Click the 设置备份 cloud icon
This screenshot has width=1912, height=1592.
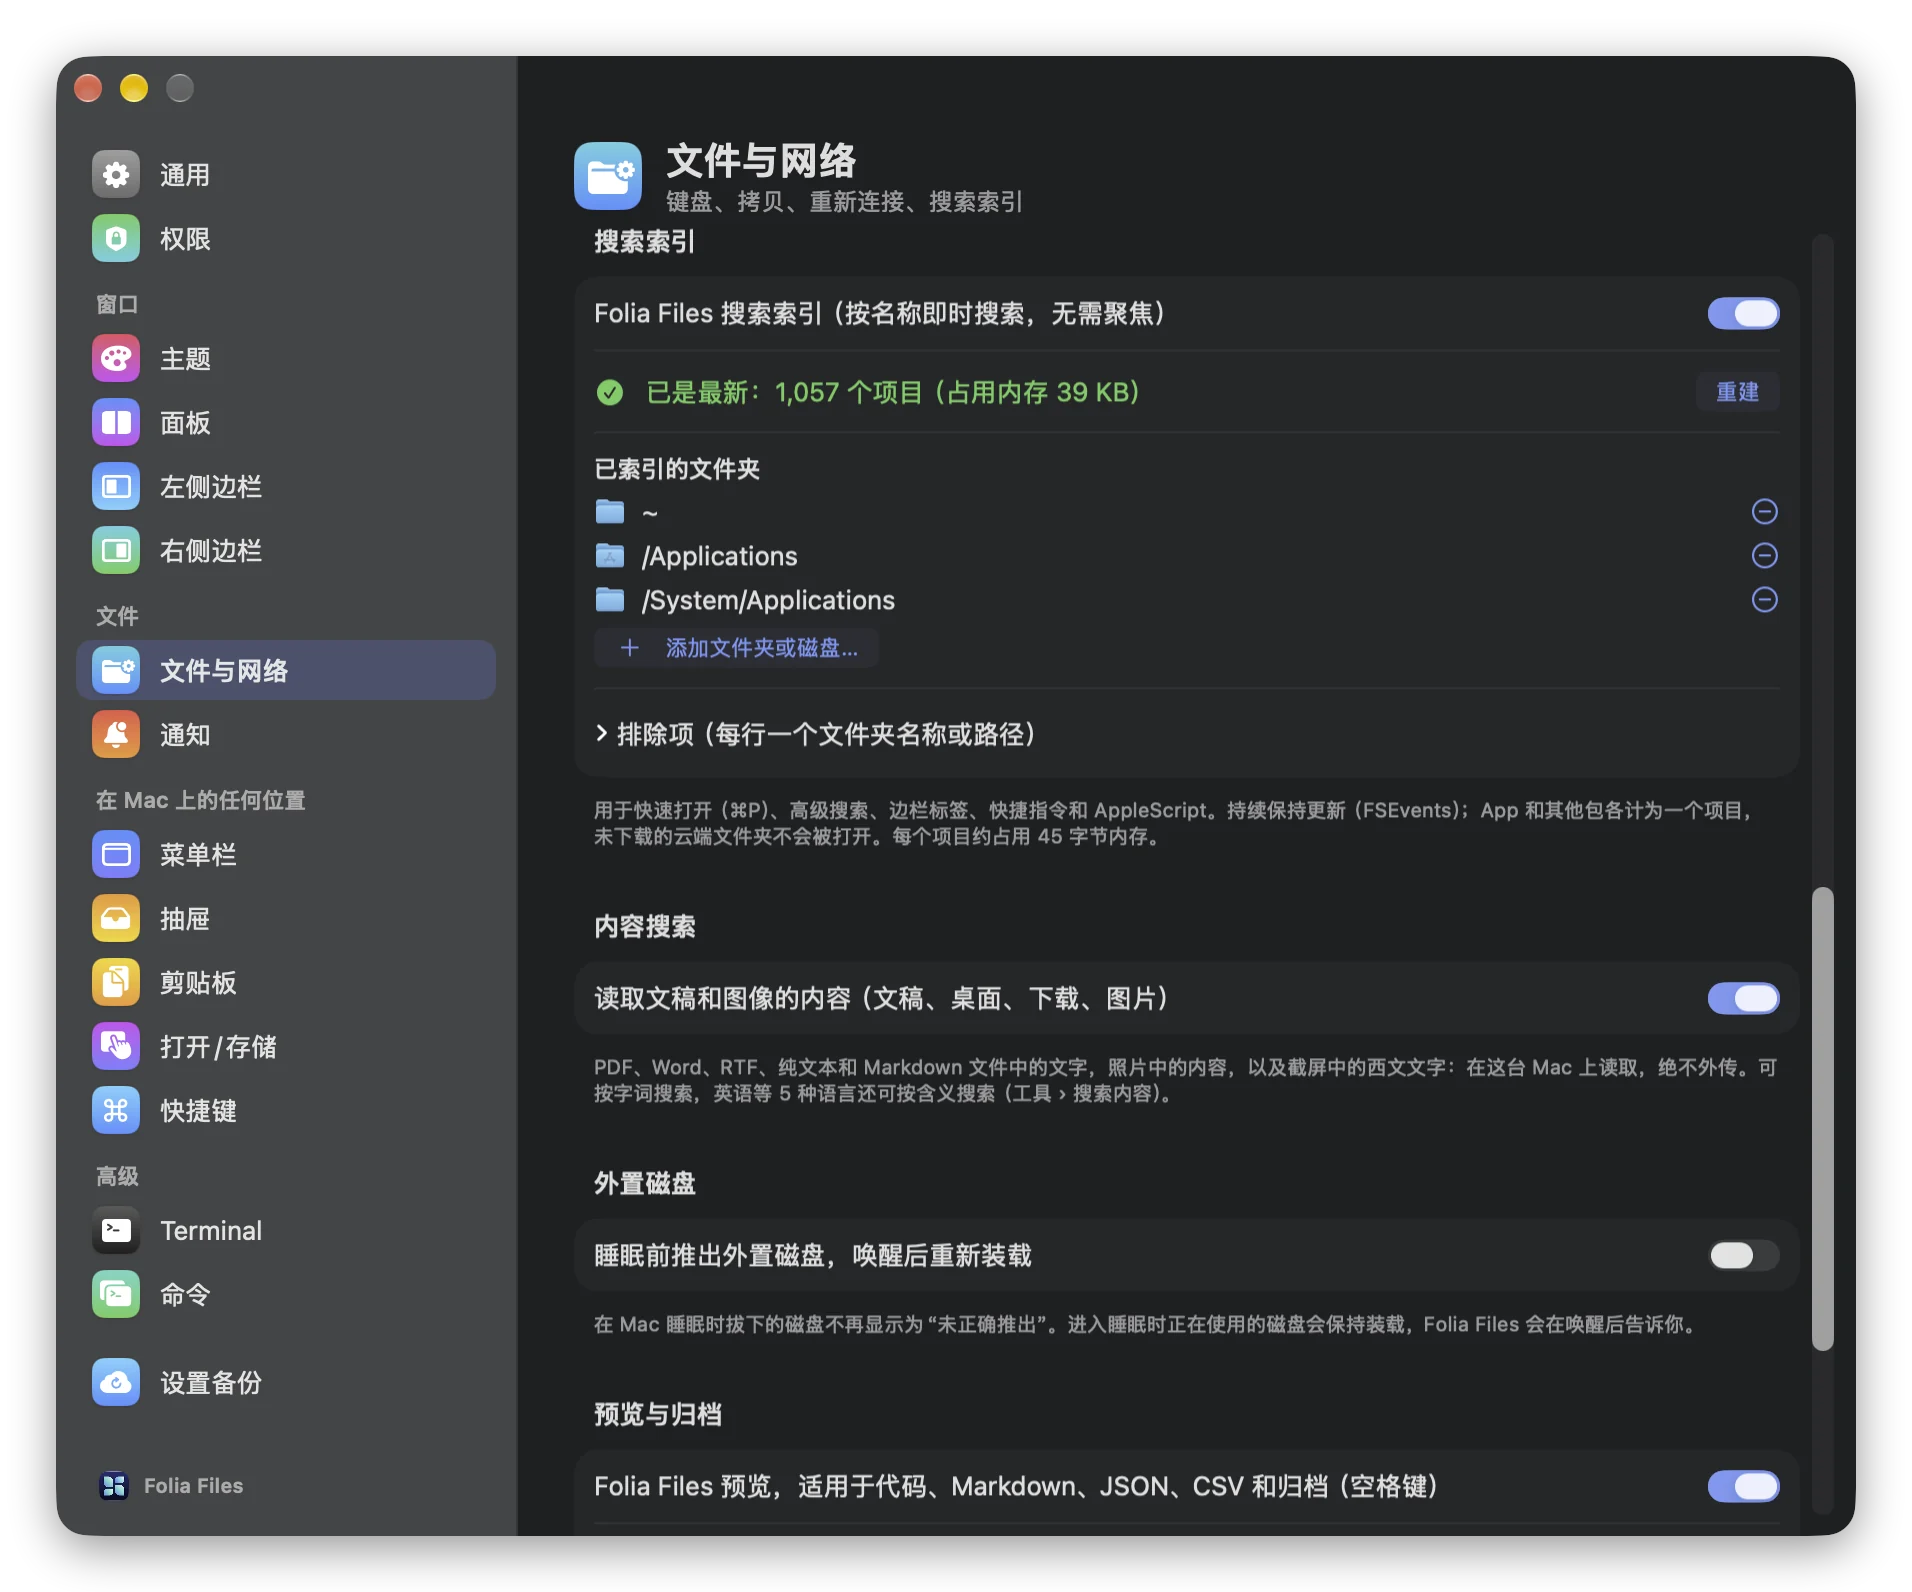(116, 1383)
